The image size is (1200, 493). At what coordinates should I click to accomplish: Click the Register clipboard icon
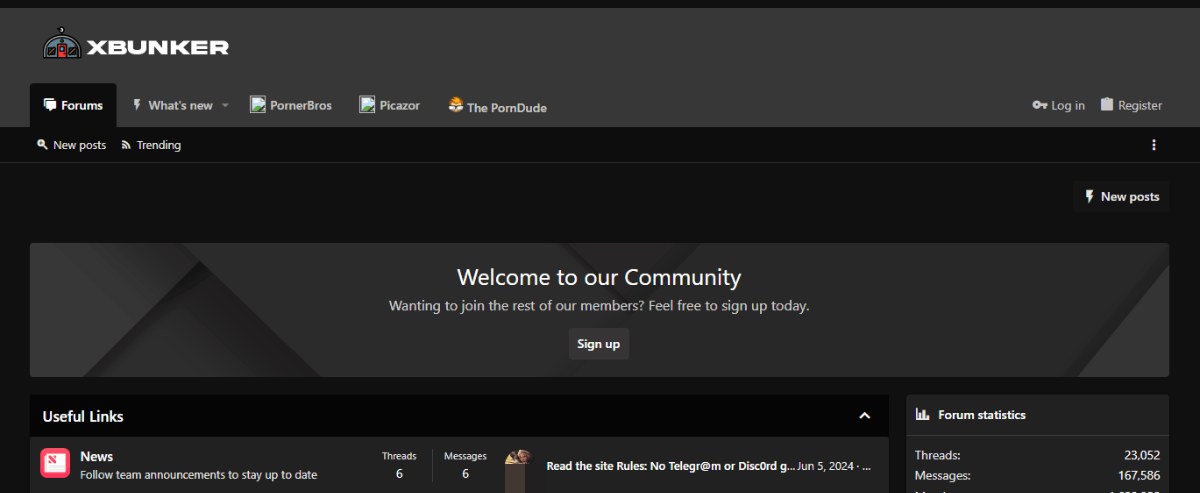1107,104
